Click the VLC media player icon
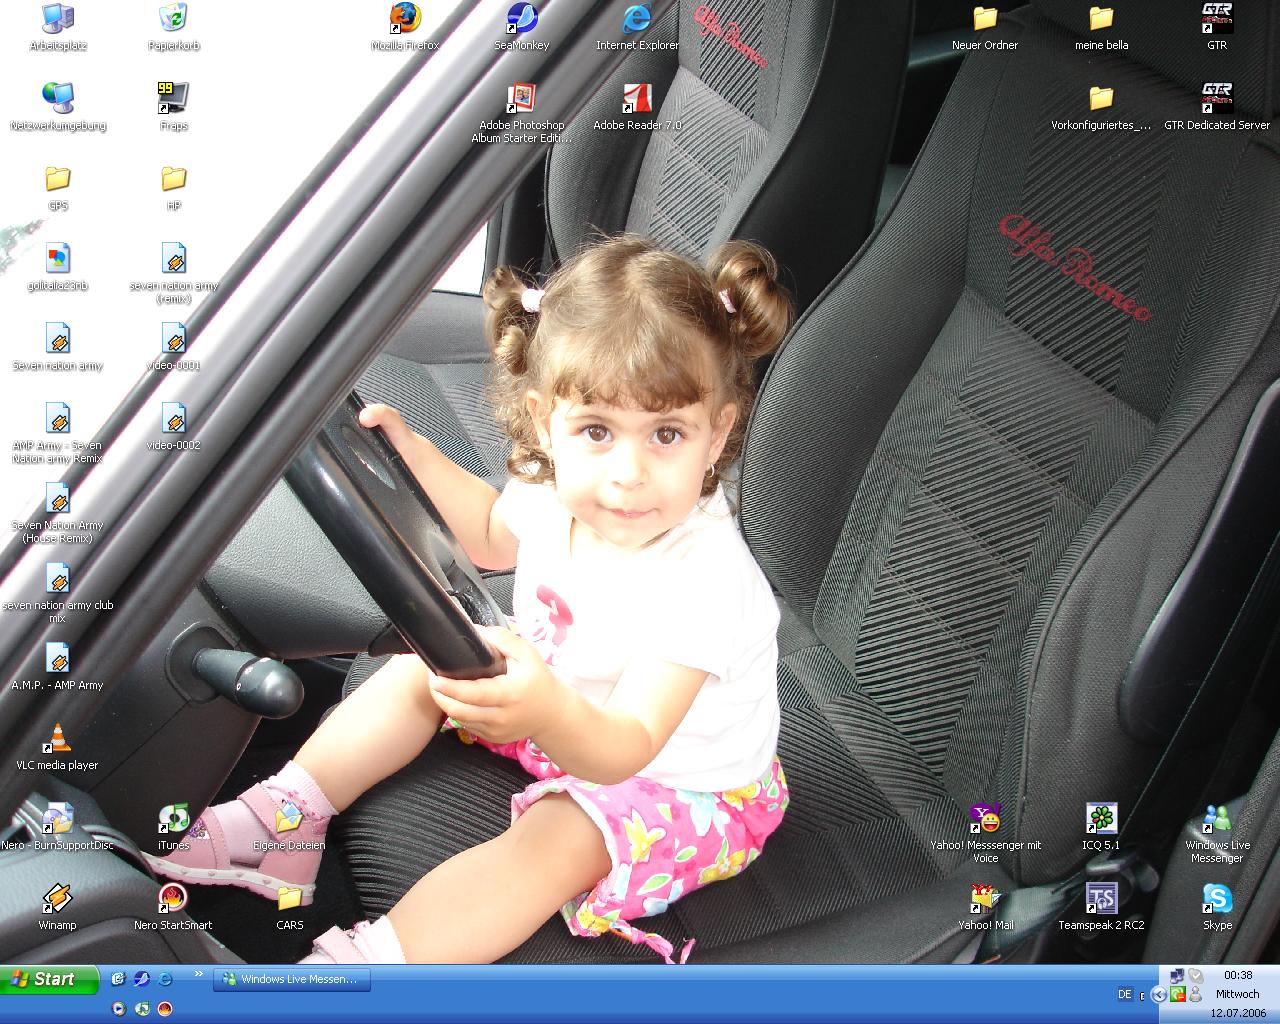 coord(57,739)
